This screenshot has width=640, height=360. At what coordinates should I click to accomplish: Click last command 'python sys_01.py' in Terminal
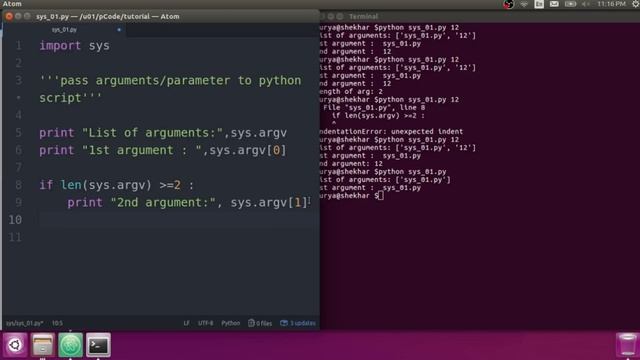click(412, 172)
